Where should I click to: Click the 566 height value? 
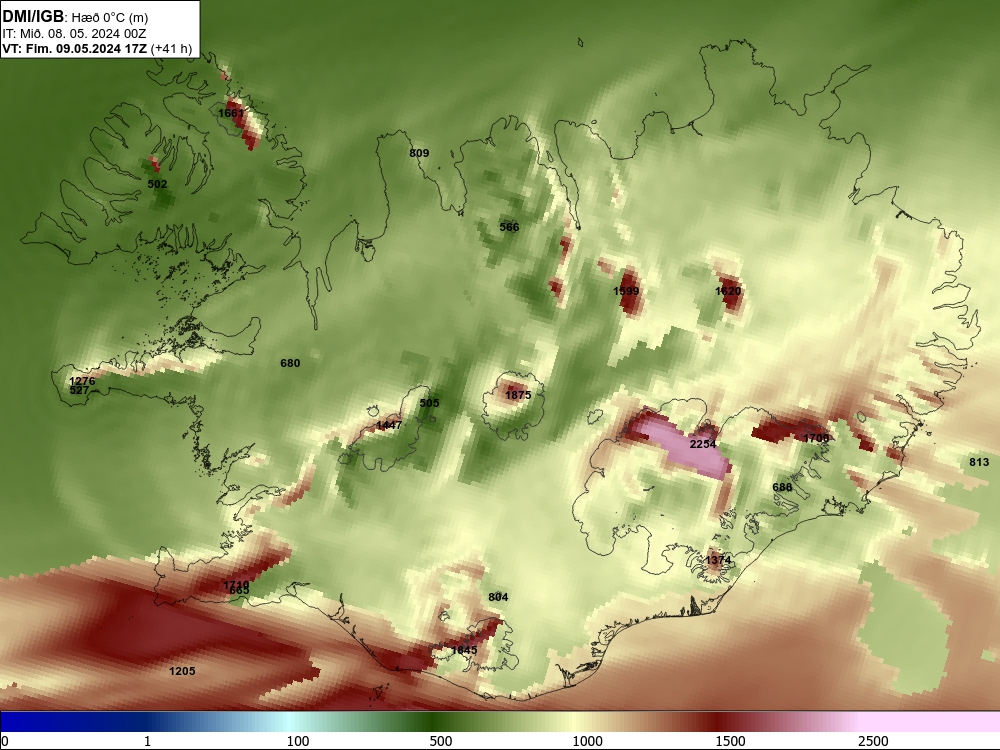coord(509,227)
